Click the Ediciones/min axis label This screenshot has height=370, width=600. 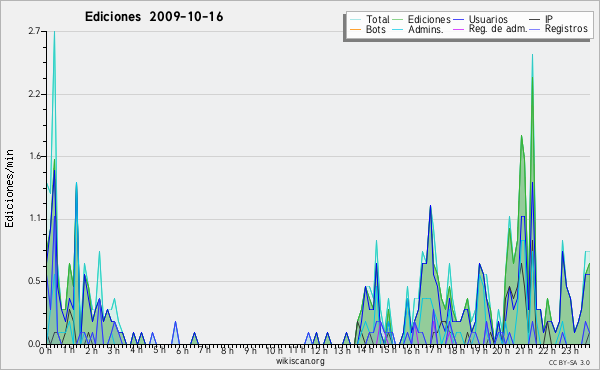pyautogui.click(x=9, y=188)
